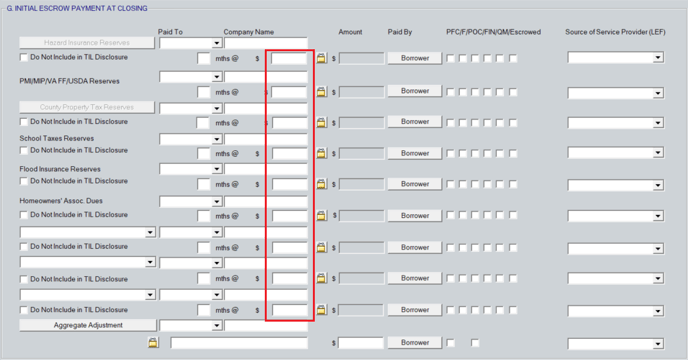Click months field in Hazard Insurance Reserves row
The height and width of the screenshot is (360, 688).
204,58
